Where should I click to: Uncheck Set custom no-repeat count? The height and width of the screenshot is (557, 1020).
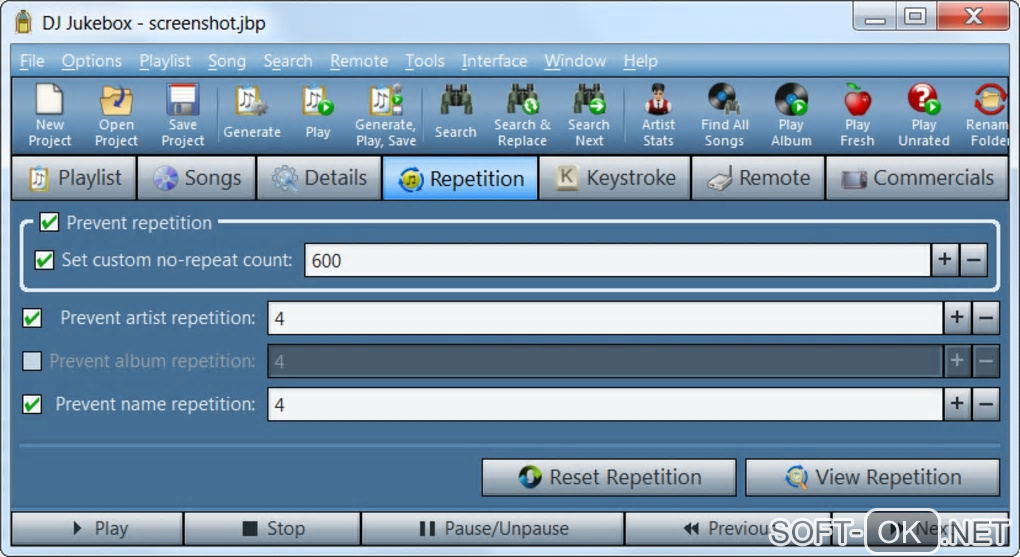click(44, 260)
